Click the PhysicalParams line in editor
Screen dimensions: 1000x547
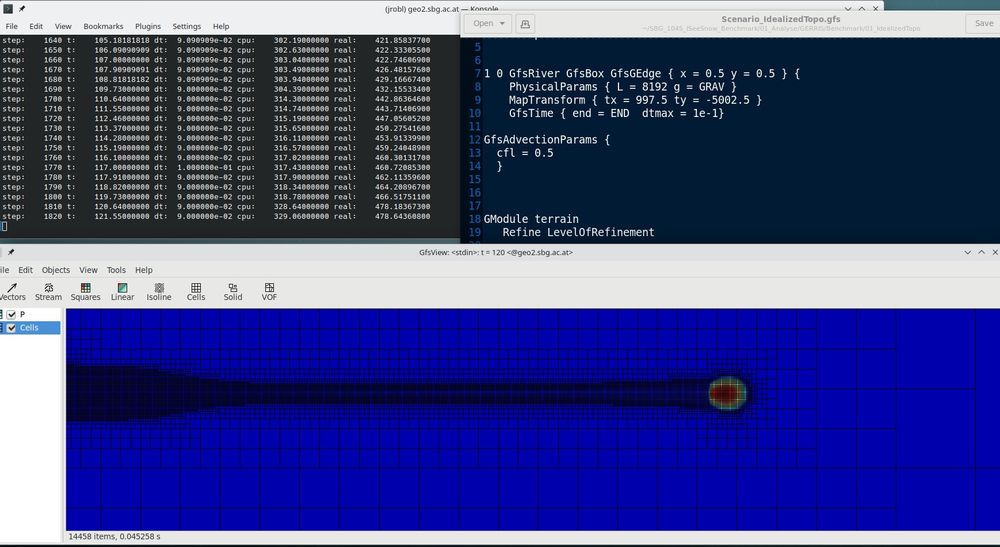coord(622,87)
